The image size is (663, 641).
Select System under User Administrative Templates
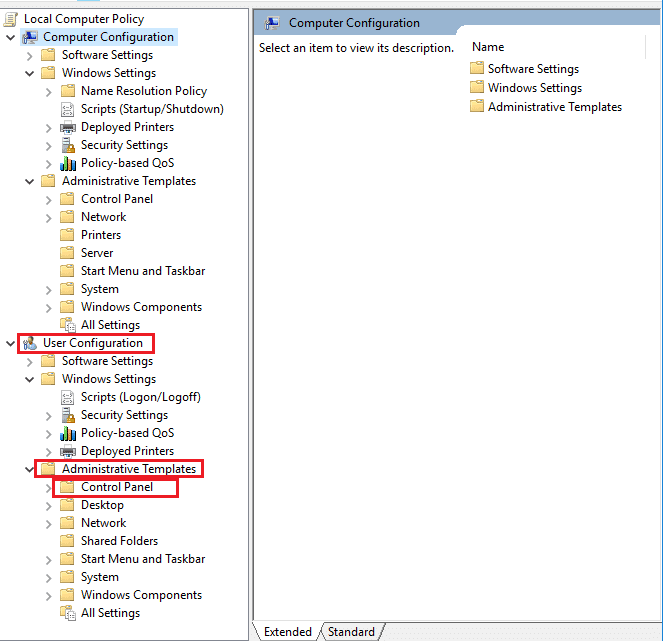(100, 577)
